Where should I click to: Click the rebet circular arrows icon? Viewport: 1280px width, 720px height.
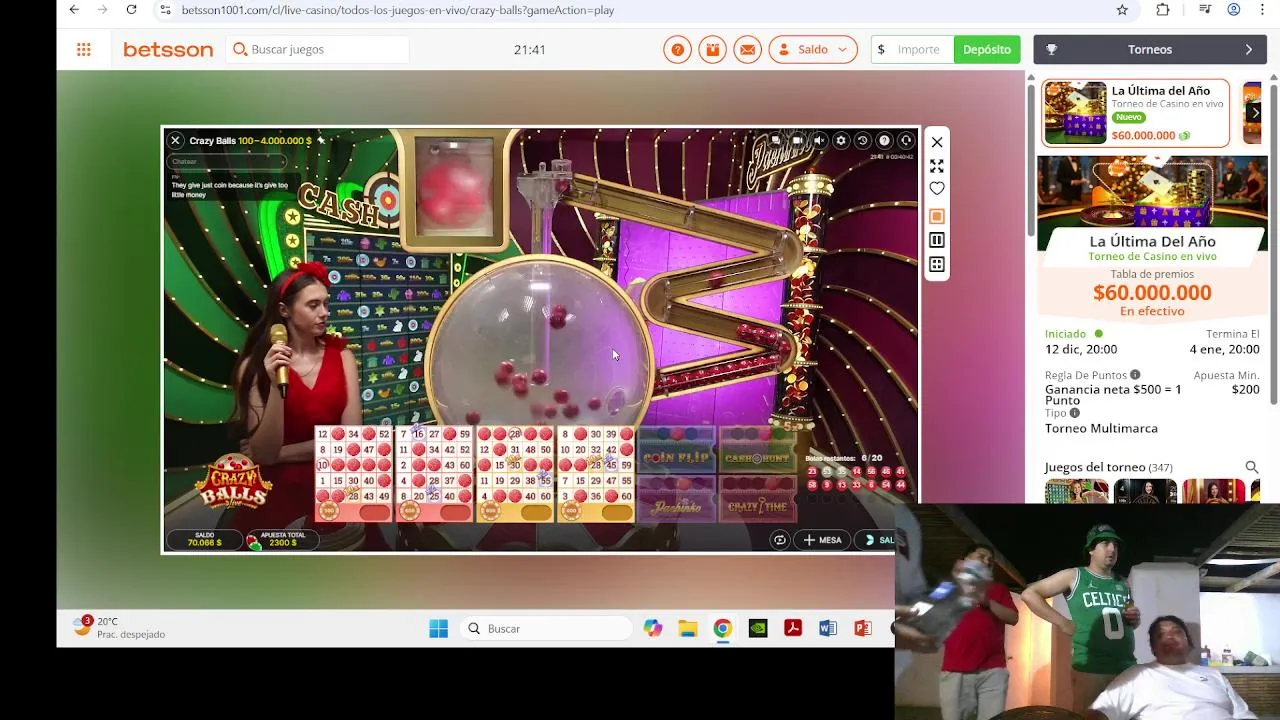780,540
